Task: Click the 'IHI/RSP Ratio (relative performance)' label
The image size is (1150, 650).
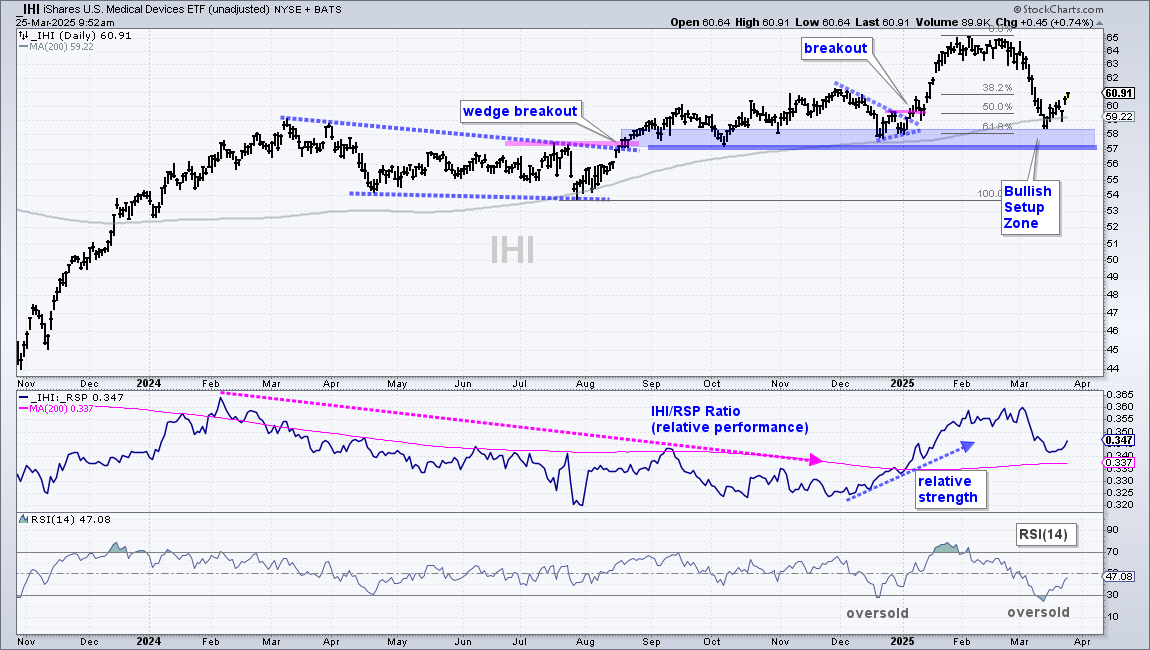Action: tap(730, 419)
